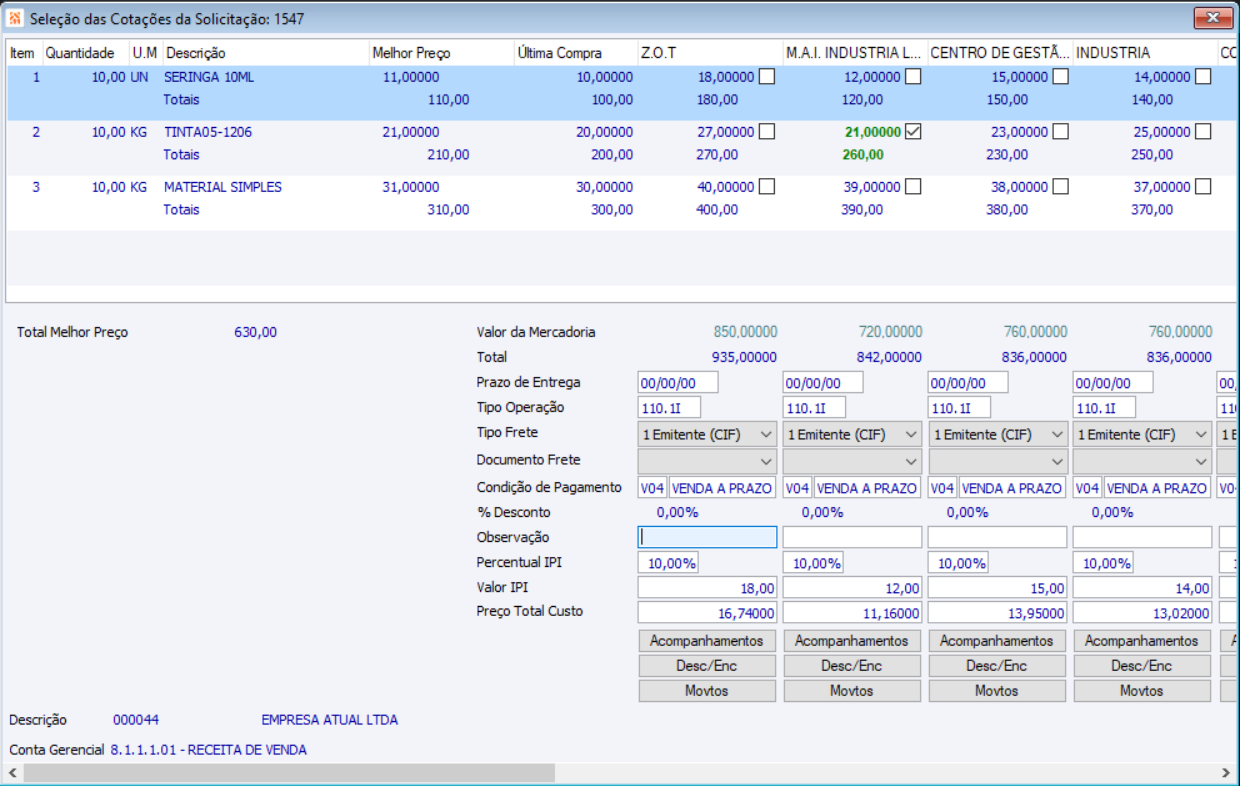This screenshot has height=786, width=1240.
Task: Select INDUSTRIA checkbox for SERINGA 10ML row
Action: click(1203, 76)
